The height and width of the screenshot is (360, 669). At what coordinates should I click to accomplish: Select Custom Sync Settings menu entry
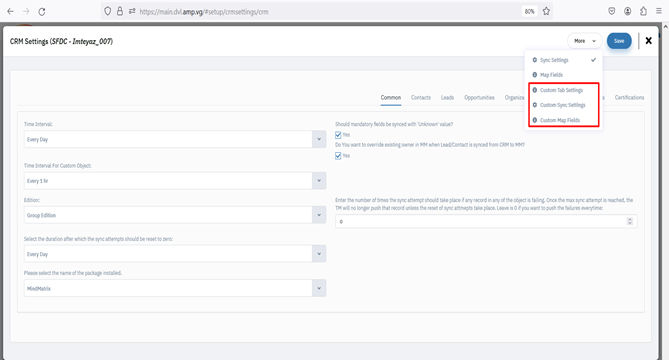click(x=564, y=105)
